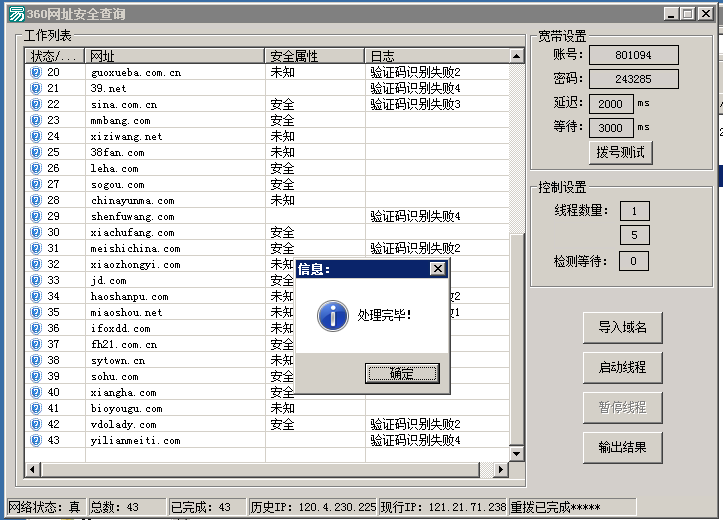Viewport: 723px width, 520px height.
Task: Click the 拨号测试 dial test button
Action: tap(621, 153)
